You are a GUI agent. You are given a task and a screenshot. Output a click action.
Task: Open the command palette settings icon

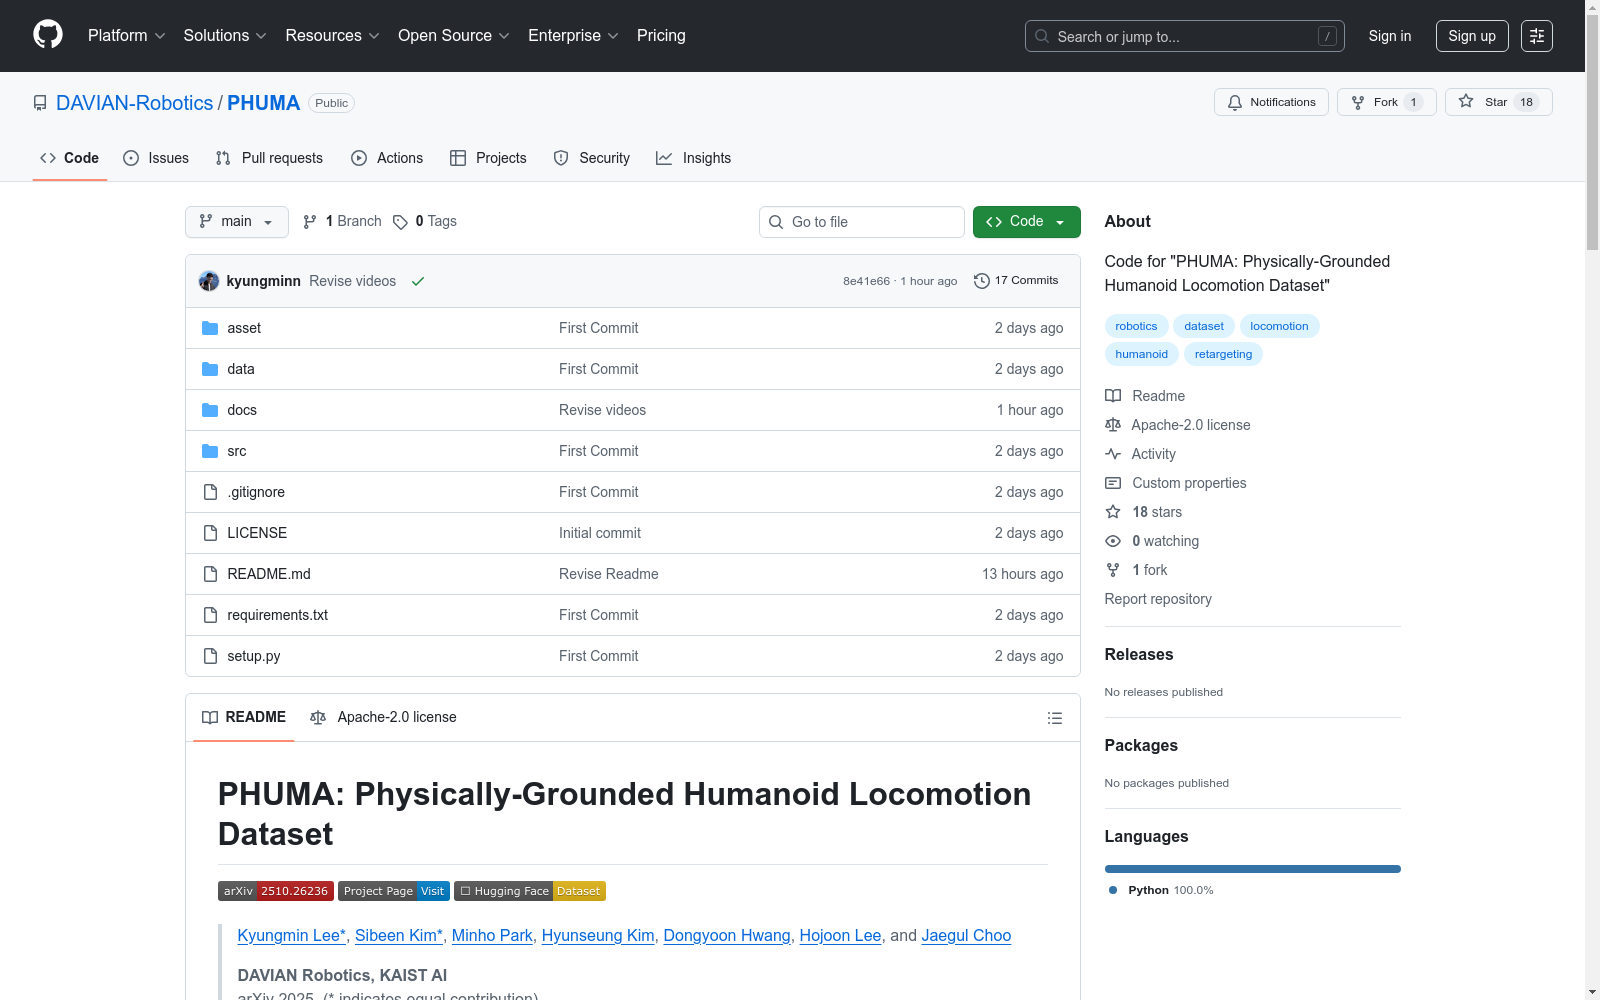pos(1537,36)
